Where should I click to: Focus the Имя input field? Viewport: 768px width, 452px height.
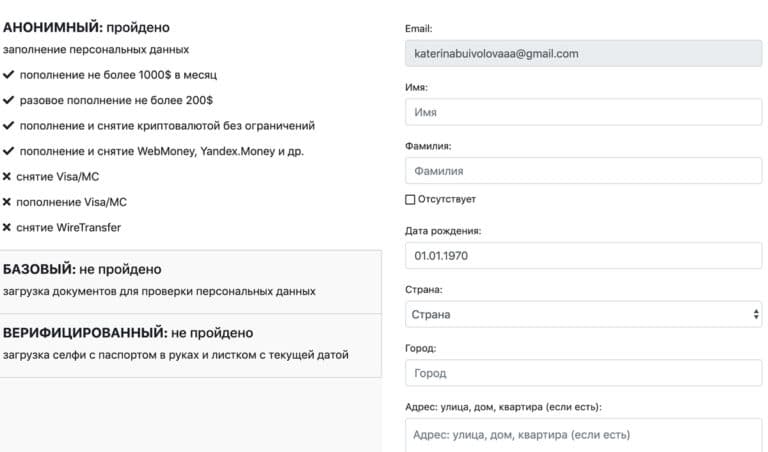[583, 113]
